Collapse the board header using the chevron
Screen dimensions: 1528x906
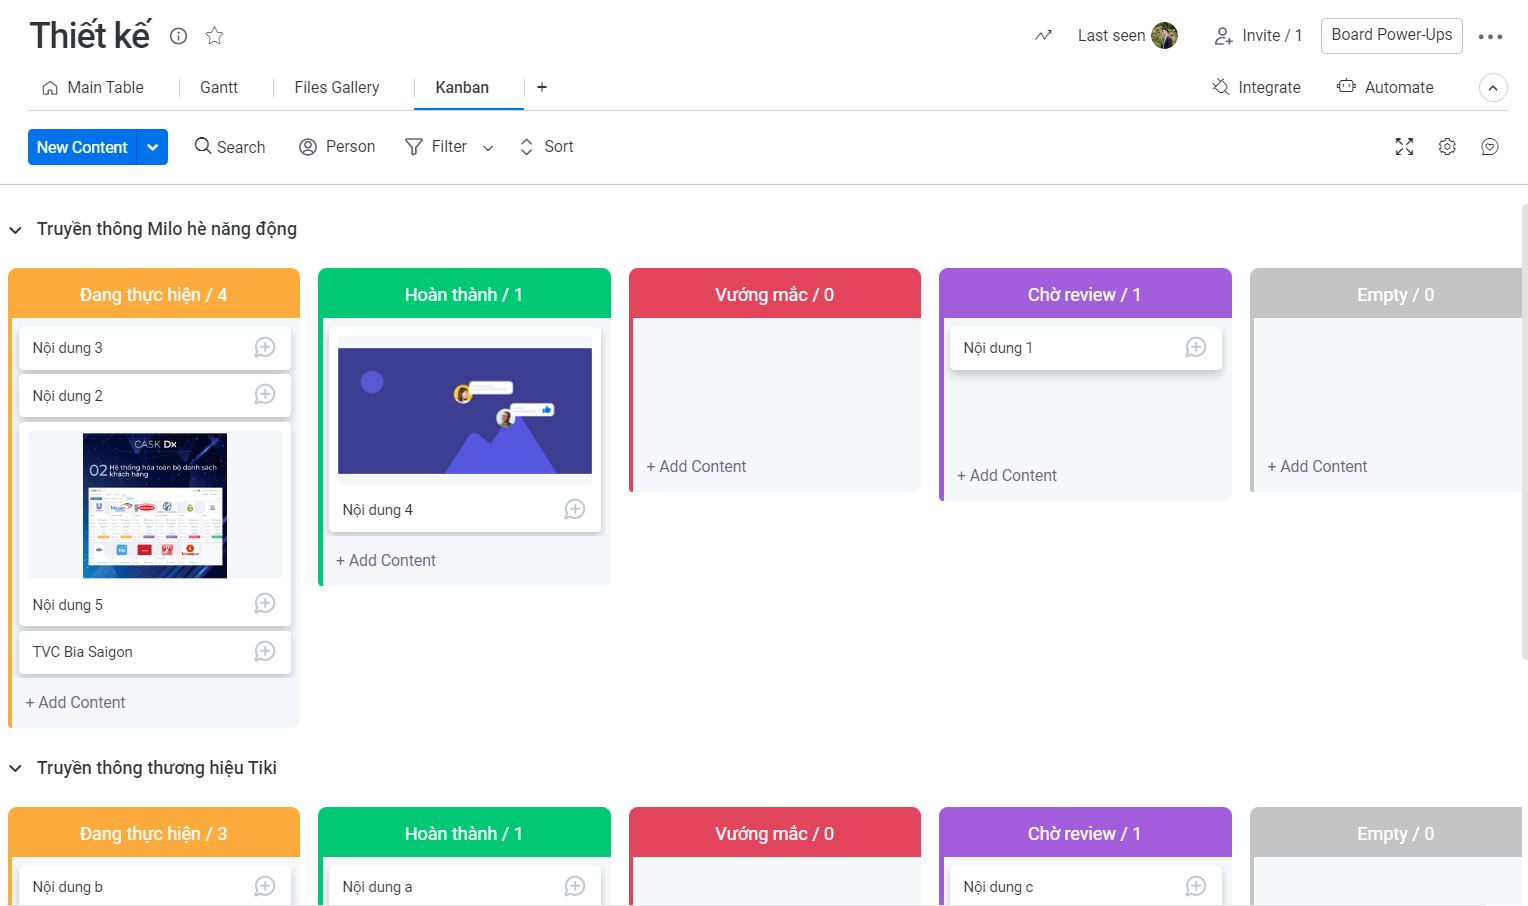1493,87
